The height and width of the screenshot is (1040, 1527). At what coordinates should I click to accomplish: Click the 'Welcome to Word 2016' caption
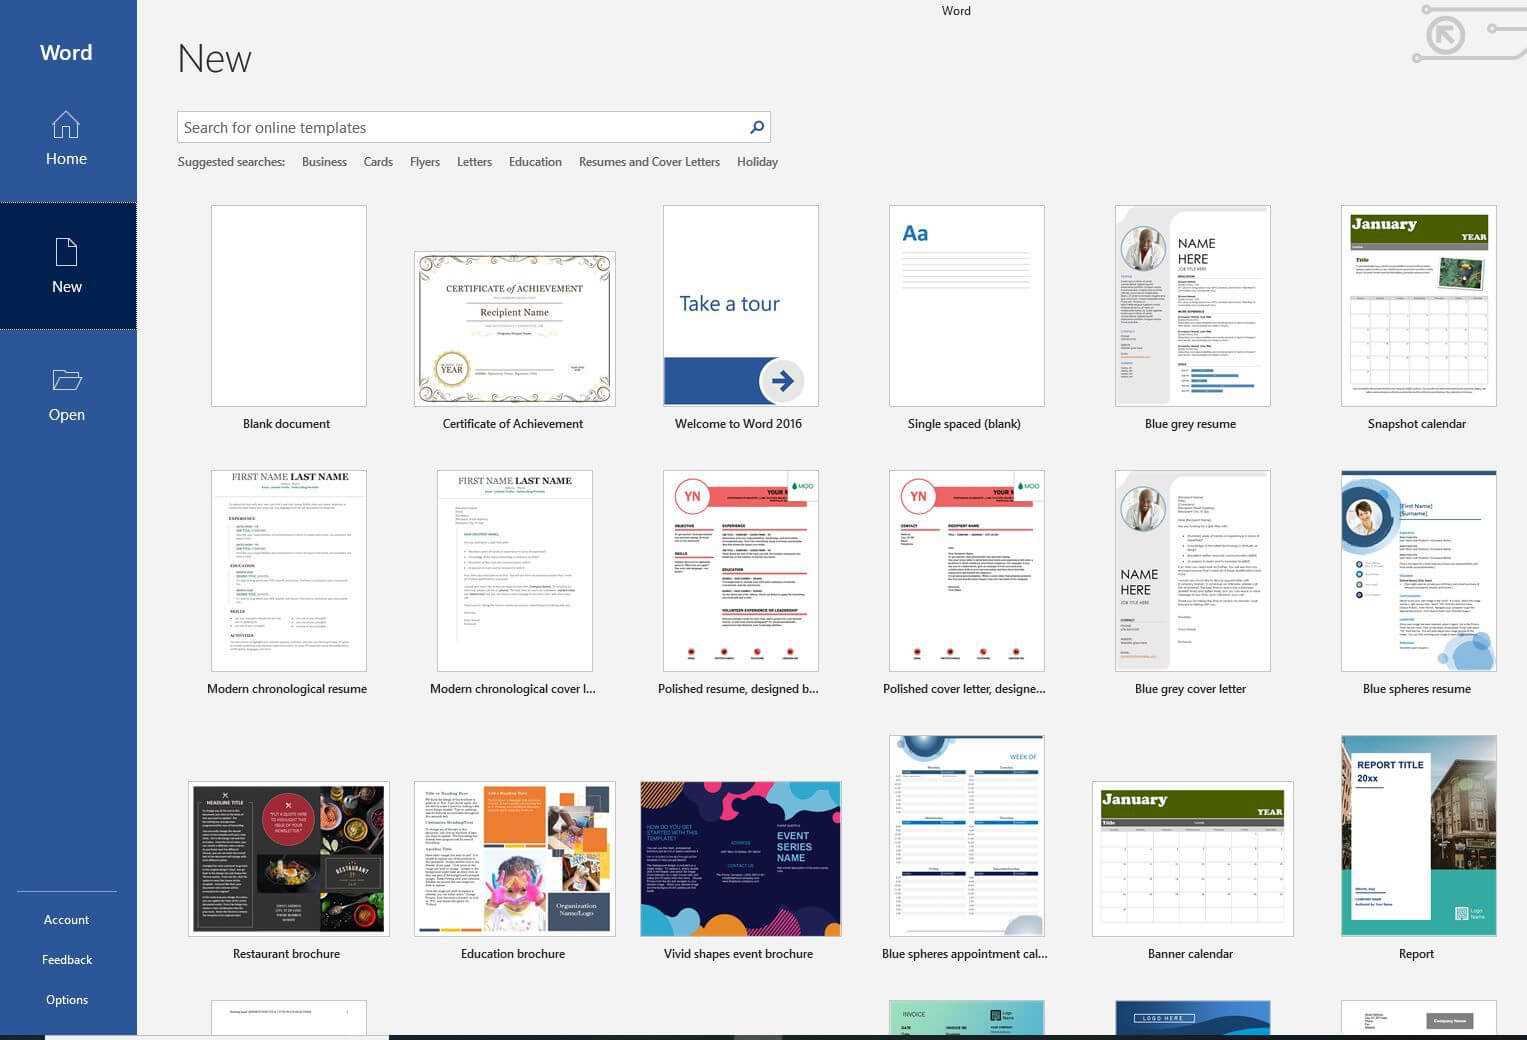pos(738,424)
